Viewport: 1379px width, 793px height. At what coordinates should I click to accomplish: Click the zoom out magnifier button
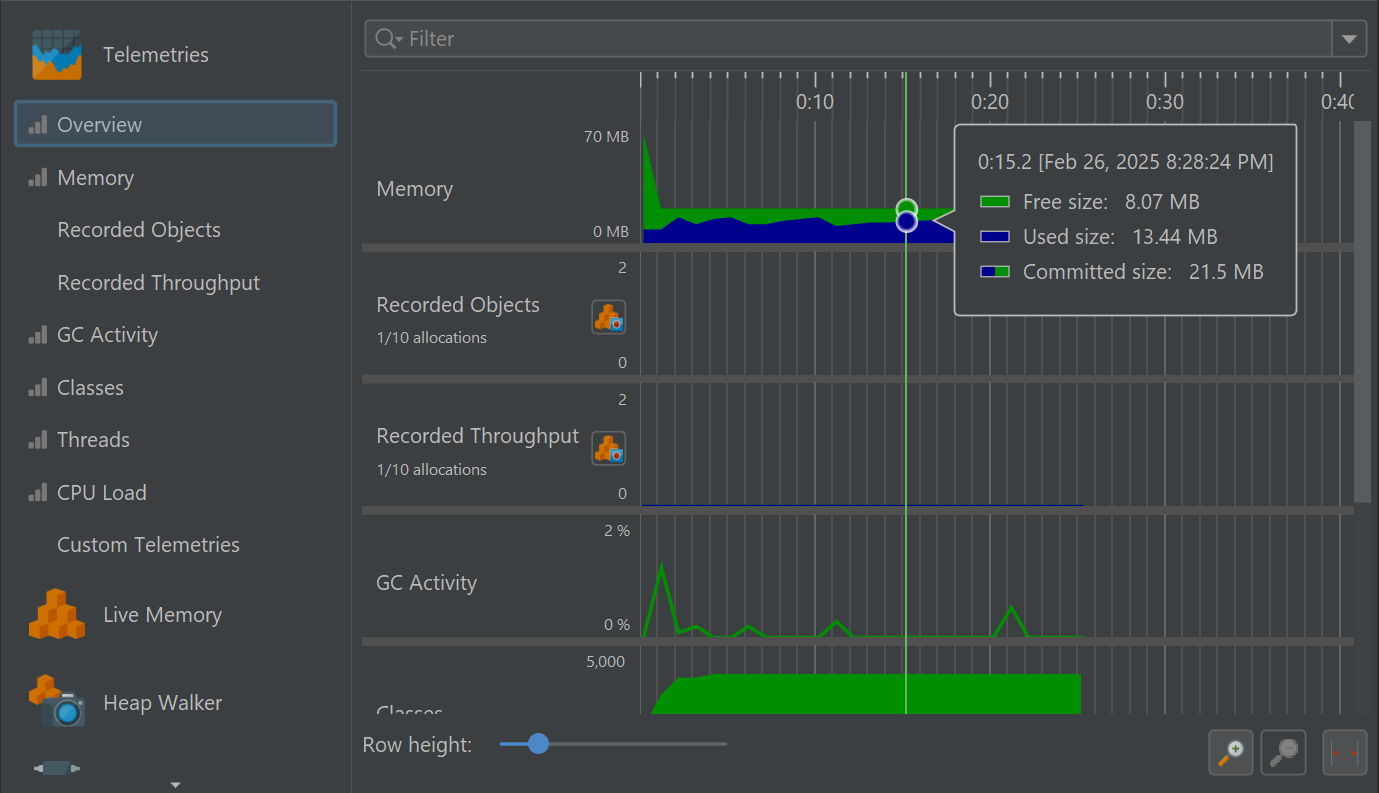(1284, 752)
